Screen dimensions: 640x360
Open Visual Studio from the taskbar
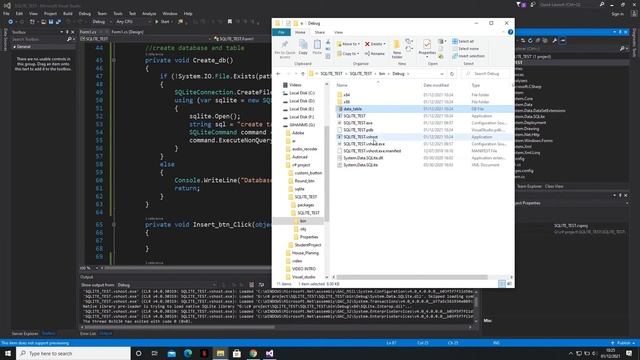269,353
